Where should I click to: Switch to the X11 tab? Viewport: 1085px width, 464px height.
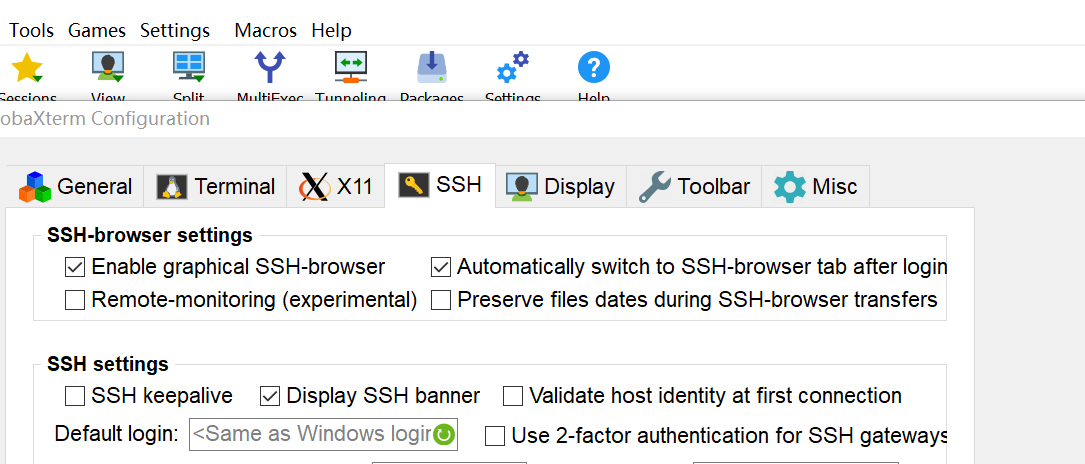tap(337, 186)
